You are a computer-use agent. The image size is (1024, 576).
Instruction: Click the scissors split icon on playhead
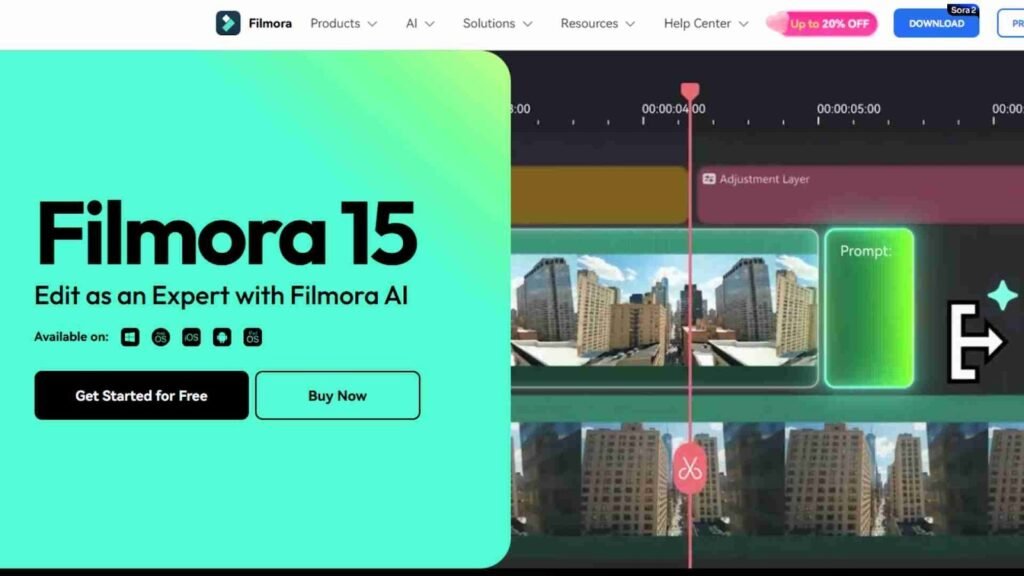[x=689, y=467]
